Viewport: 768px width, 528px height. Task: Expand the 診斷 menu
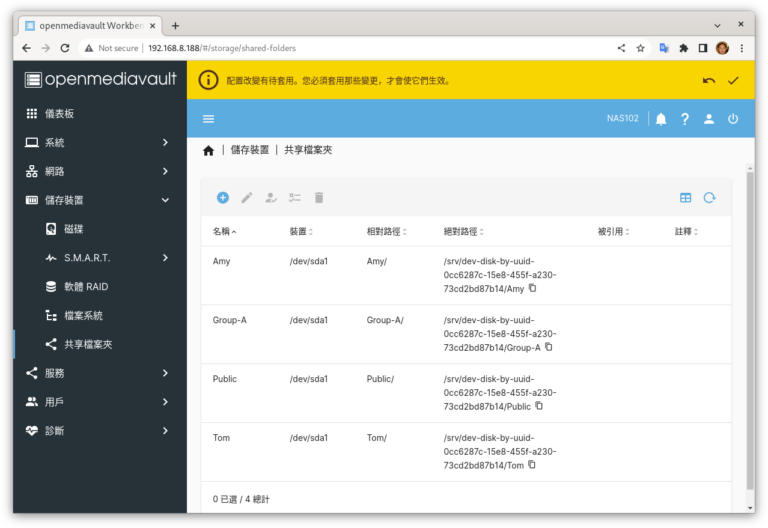point(100,432)
